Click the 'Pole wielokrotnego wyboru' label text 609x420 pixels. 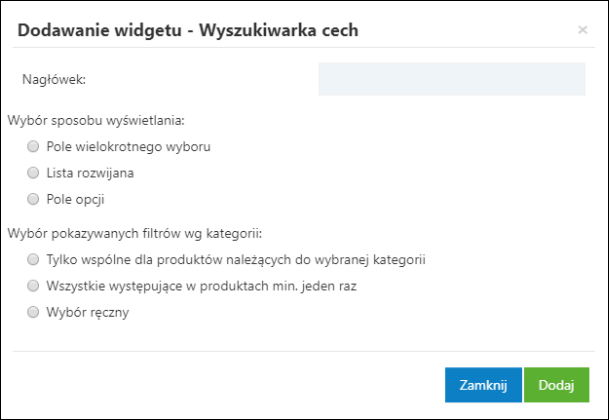128,146
